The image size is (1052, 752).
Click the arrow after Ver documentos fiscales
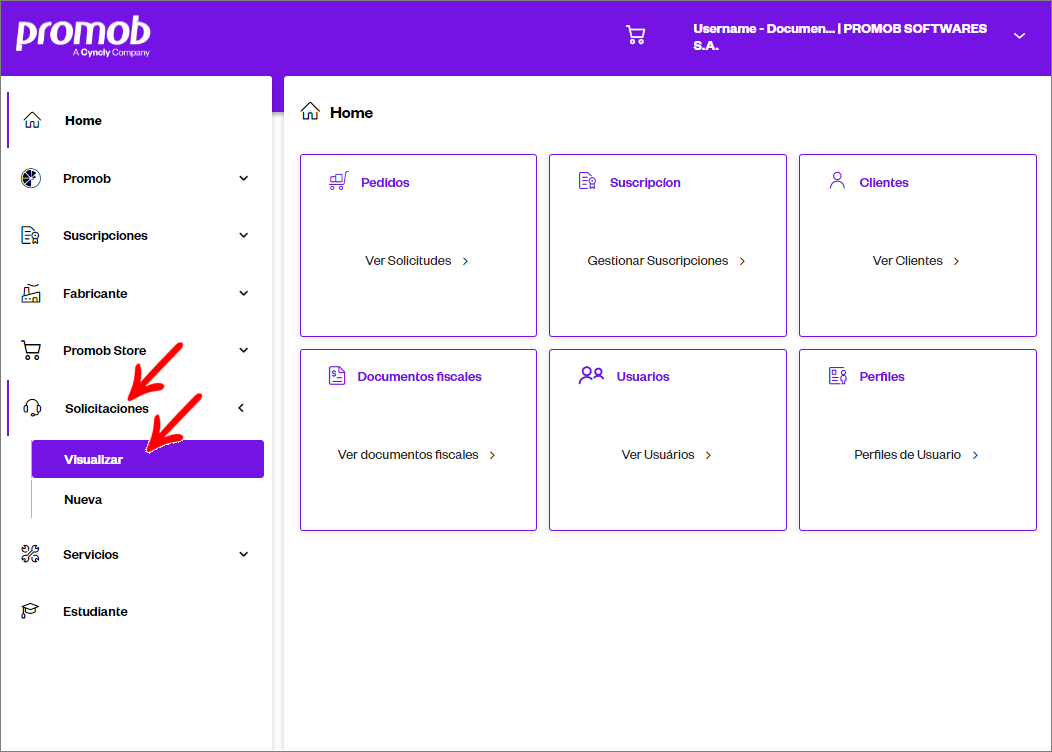(492, 455)
